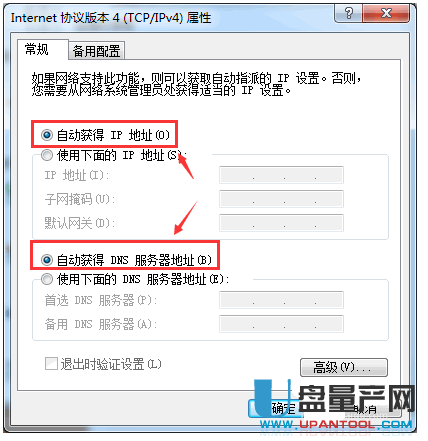Select 使用下面的 DNS 服务器地址 radio button
Image resolution: width=428 pixels, height=441 pixels.
coord(47,279)
